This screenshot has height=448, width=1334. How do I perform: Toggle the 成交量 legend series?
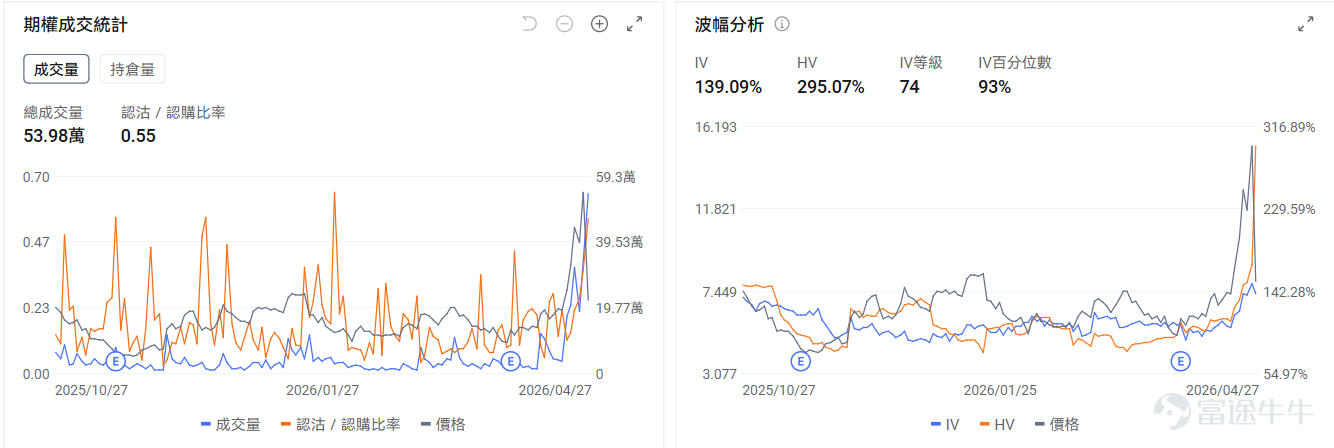coord(231,425)
